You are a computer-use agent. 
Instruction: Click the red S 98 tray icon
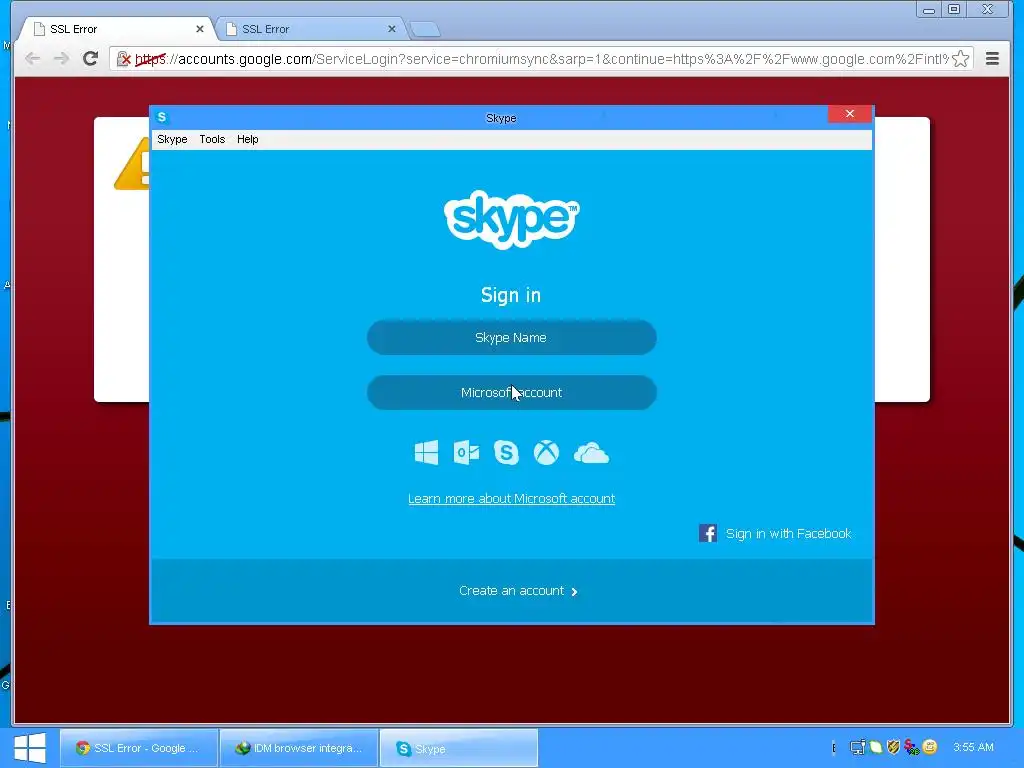(x=912, y=747)
